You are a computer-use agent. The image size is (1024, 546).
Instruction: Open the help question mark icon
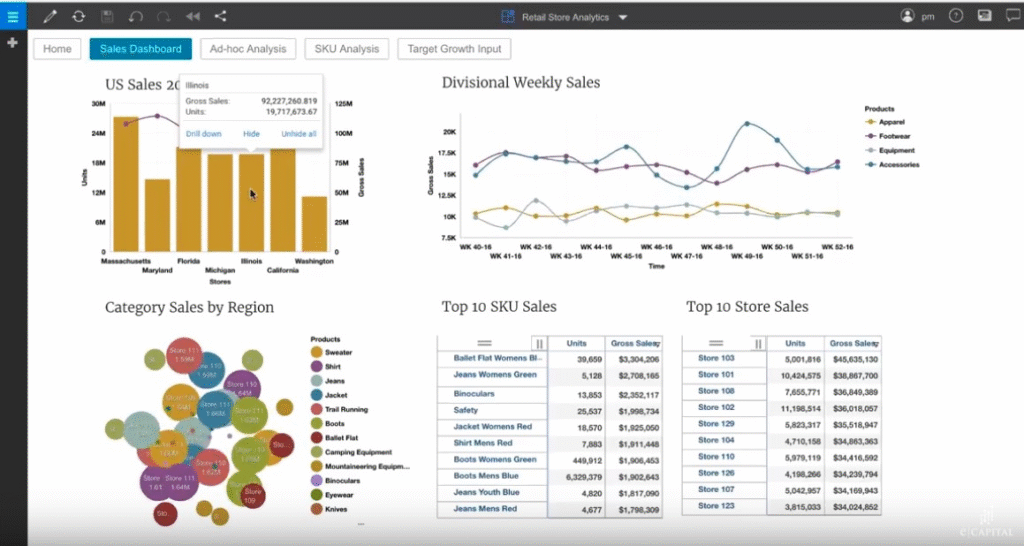click(956, 16)
